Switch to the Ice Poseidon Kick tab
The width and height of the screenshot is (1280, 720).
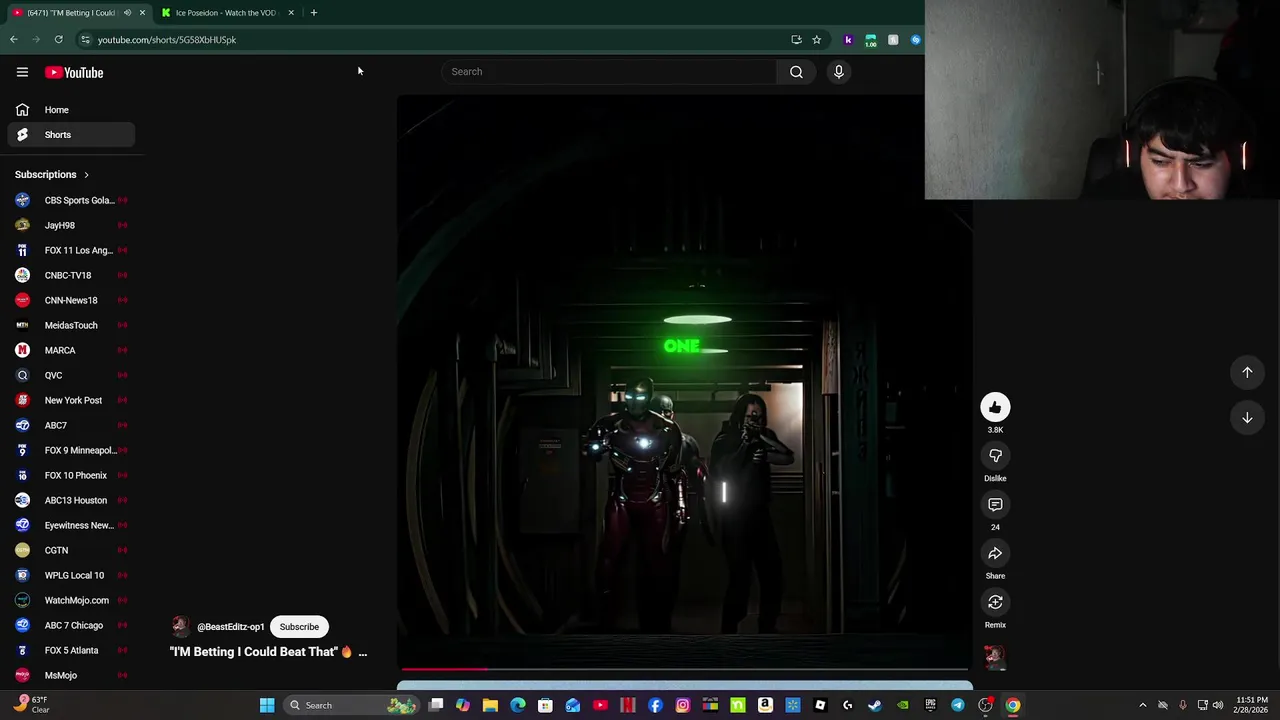point(226,13)
